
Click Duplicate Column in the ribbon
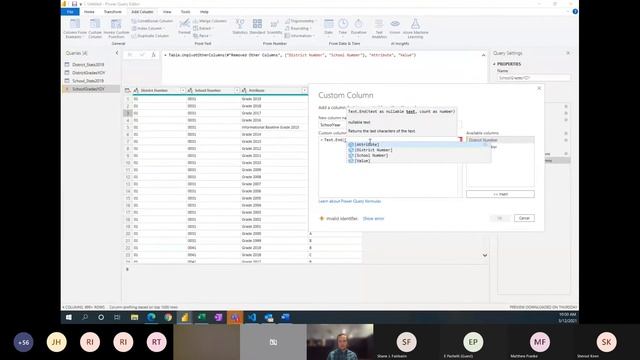pyautogui.click(x=150, y=36)
